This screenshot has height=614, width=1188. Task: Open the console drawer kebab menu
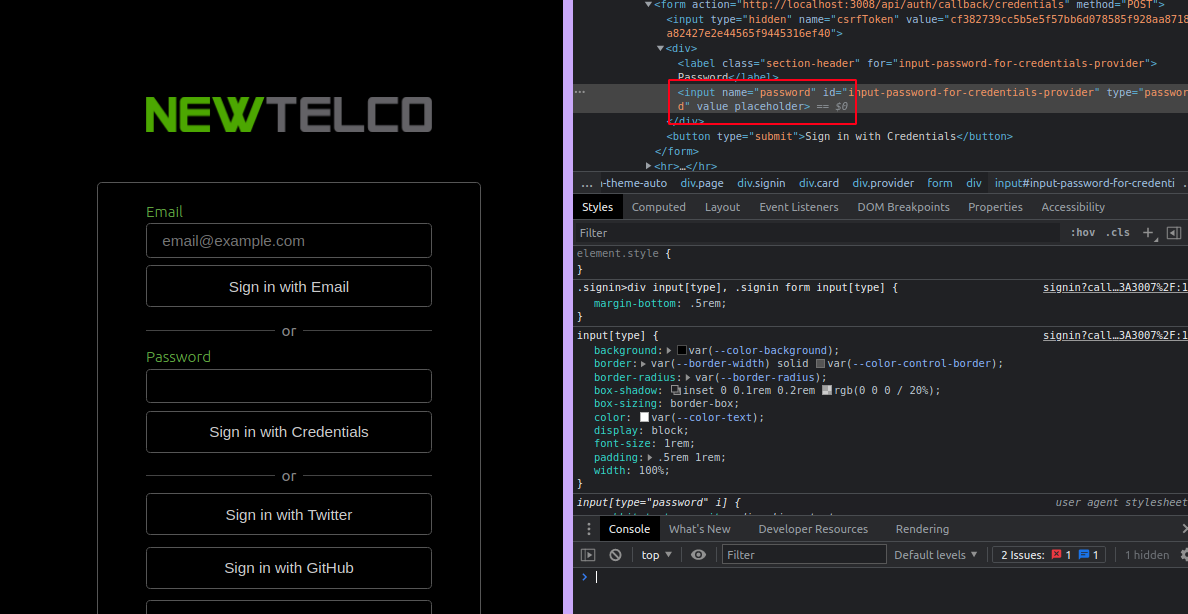click(589, 529)
